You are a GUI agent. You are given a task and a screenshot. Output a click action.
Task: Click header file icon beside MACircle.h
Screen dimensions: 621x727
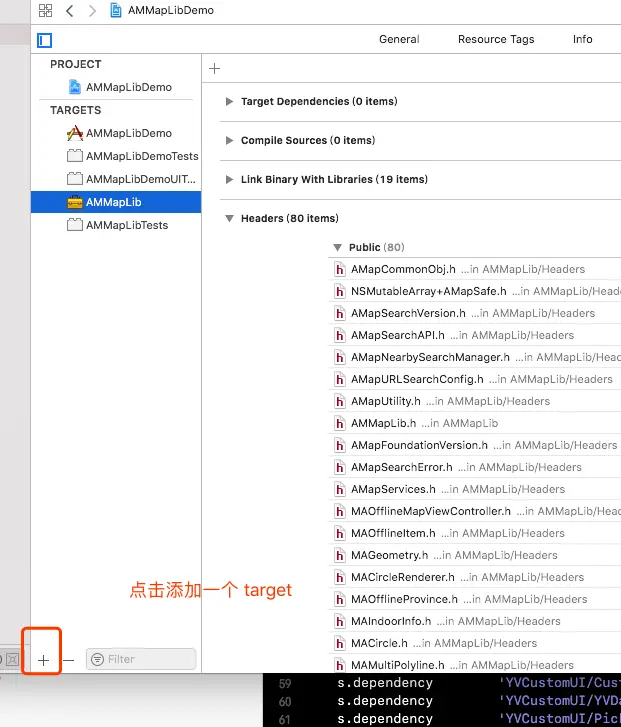coord(340,644)
